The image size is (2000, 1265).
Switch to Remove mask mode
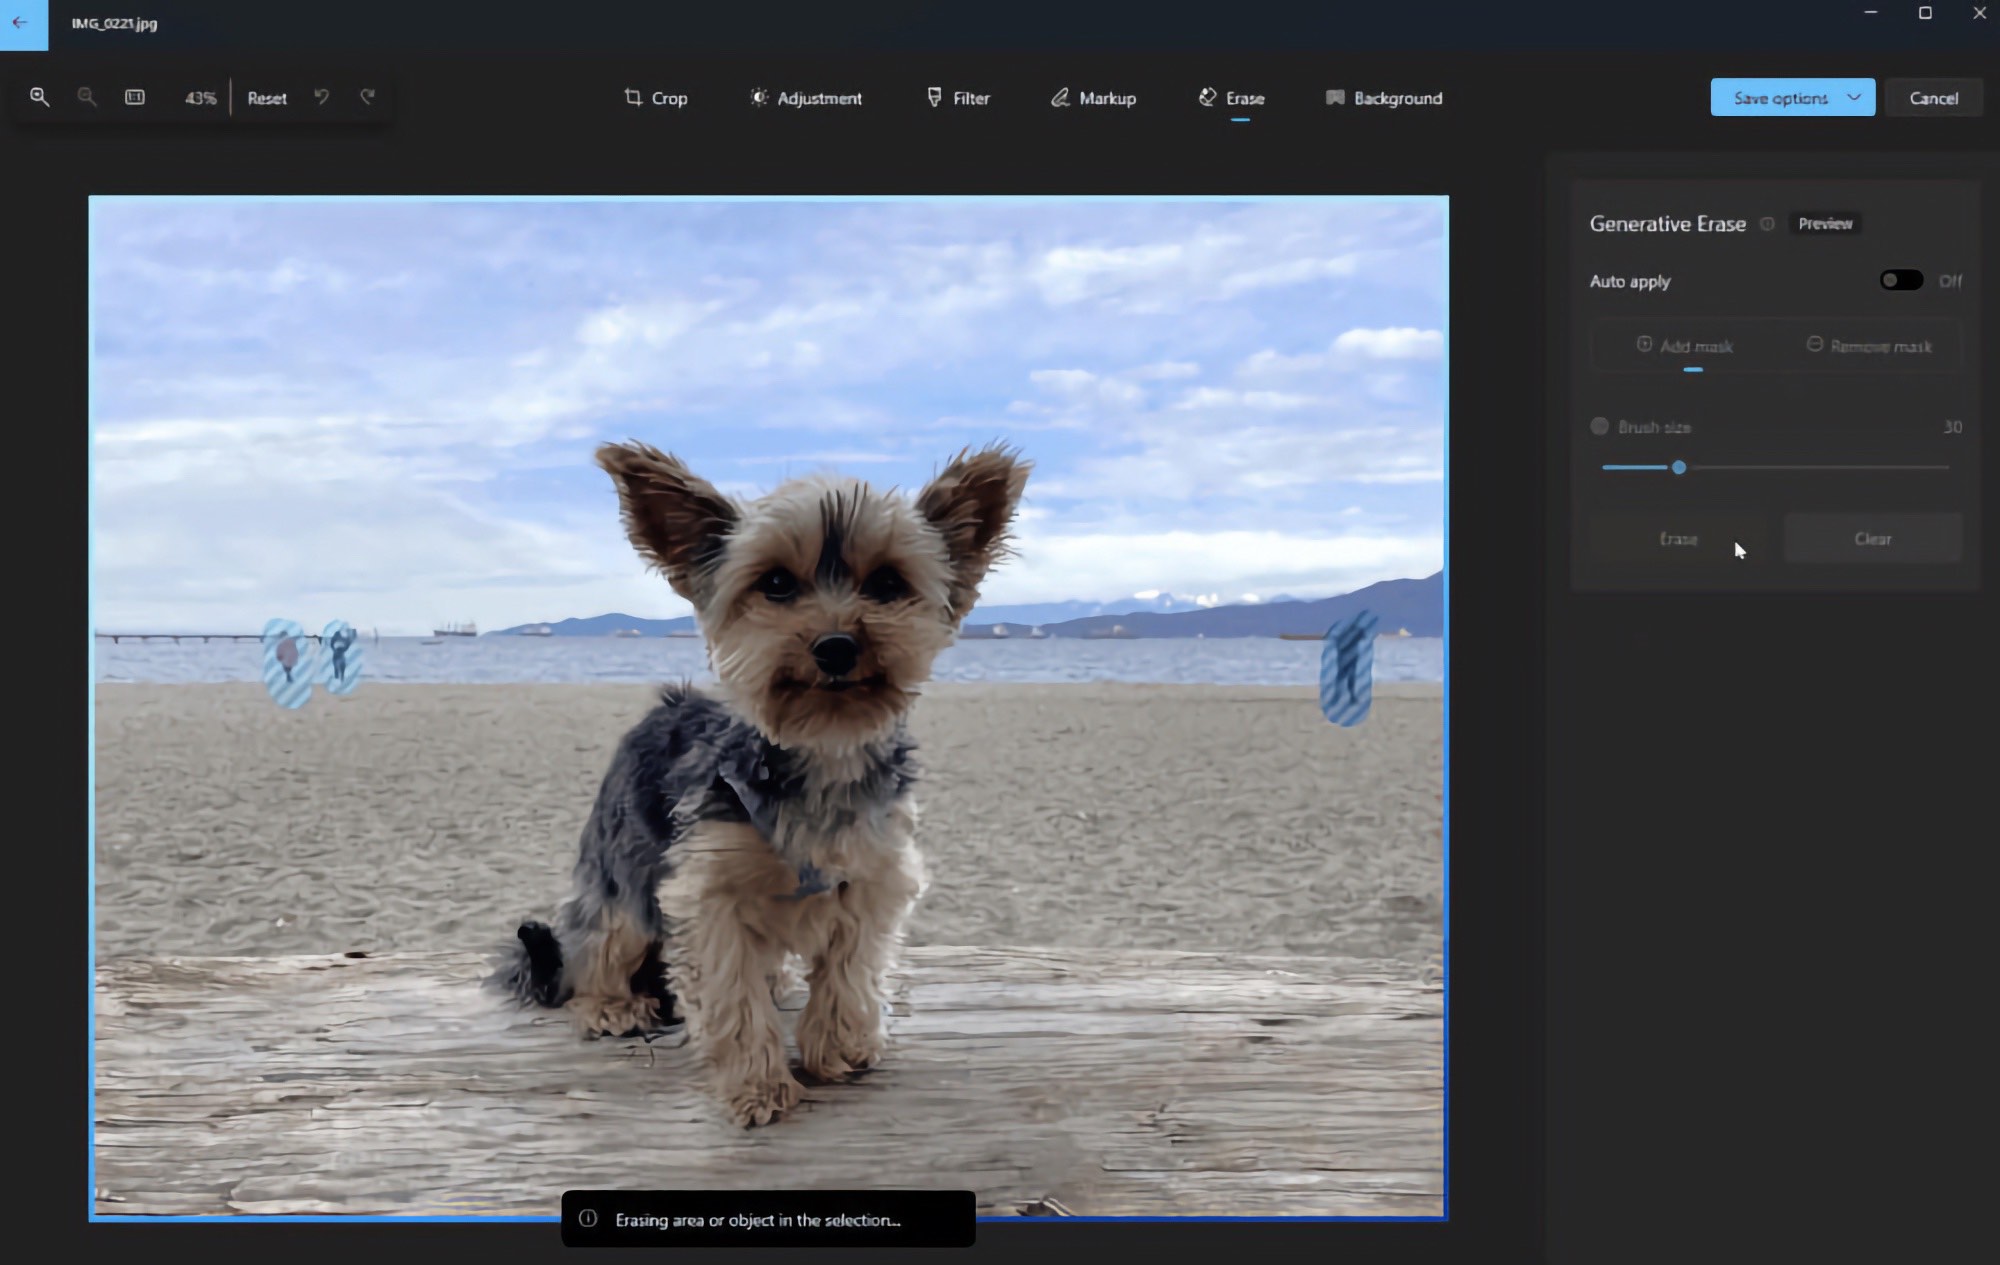(1872, 346)
